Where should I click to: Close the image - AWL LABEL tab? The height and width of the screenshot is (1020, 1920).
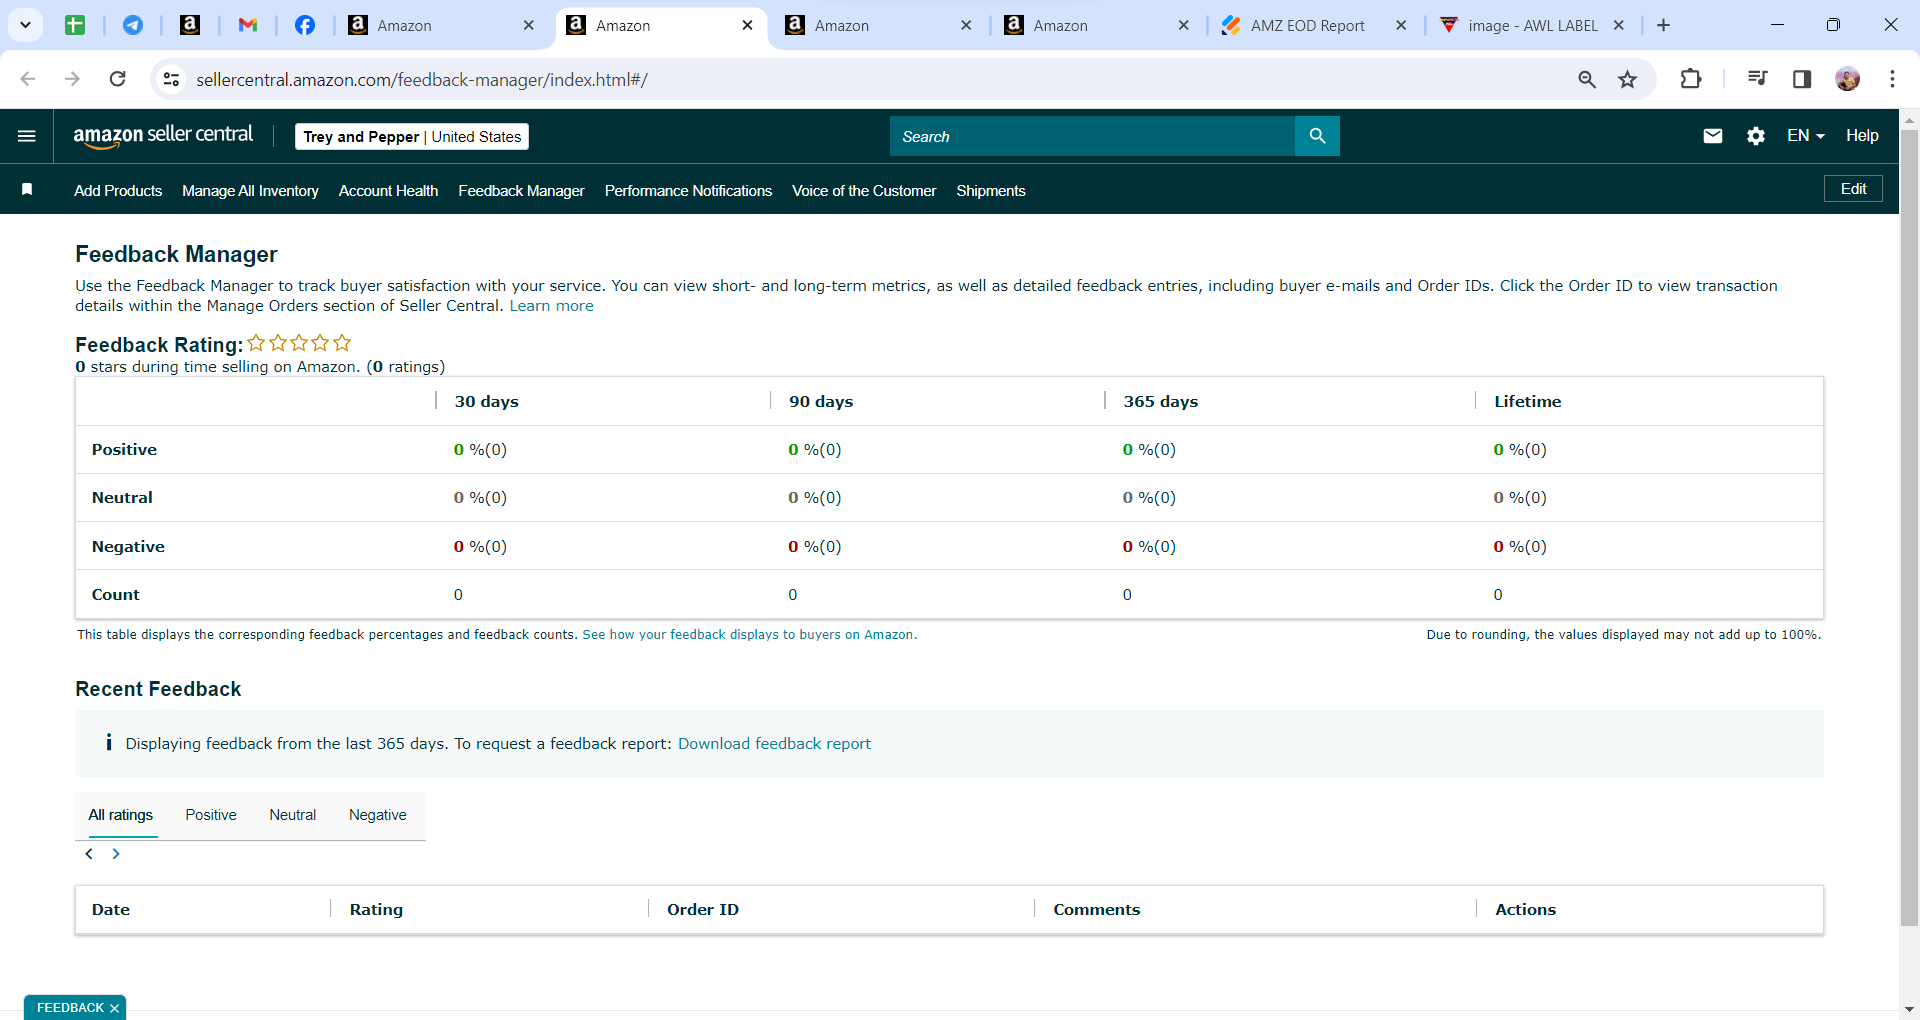(x=1619, y=26)
